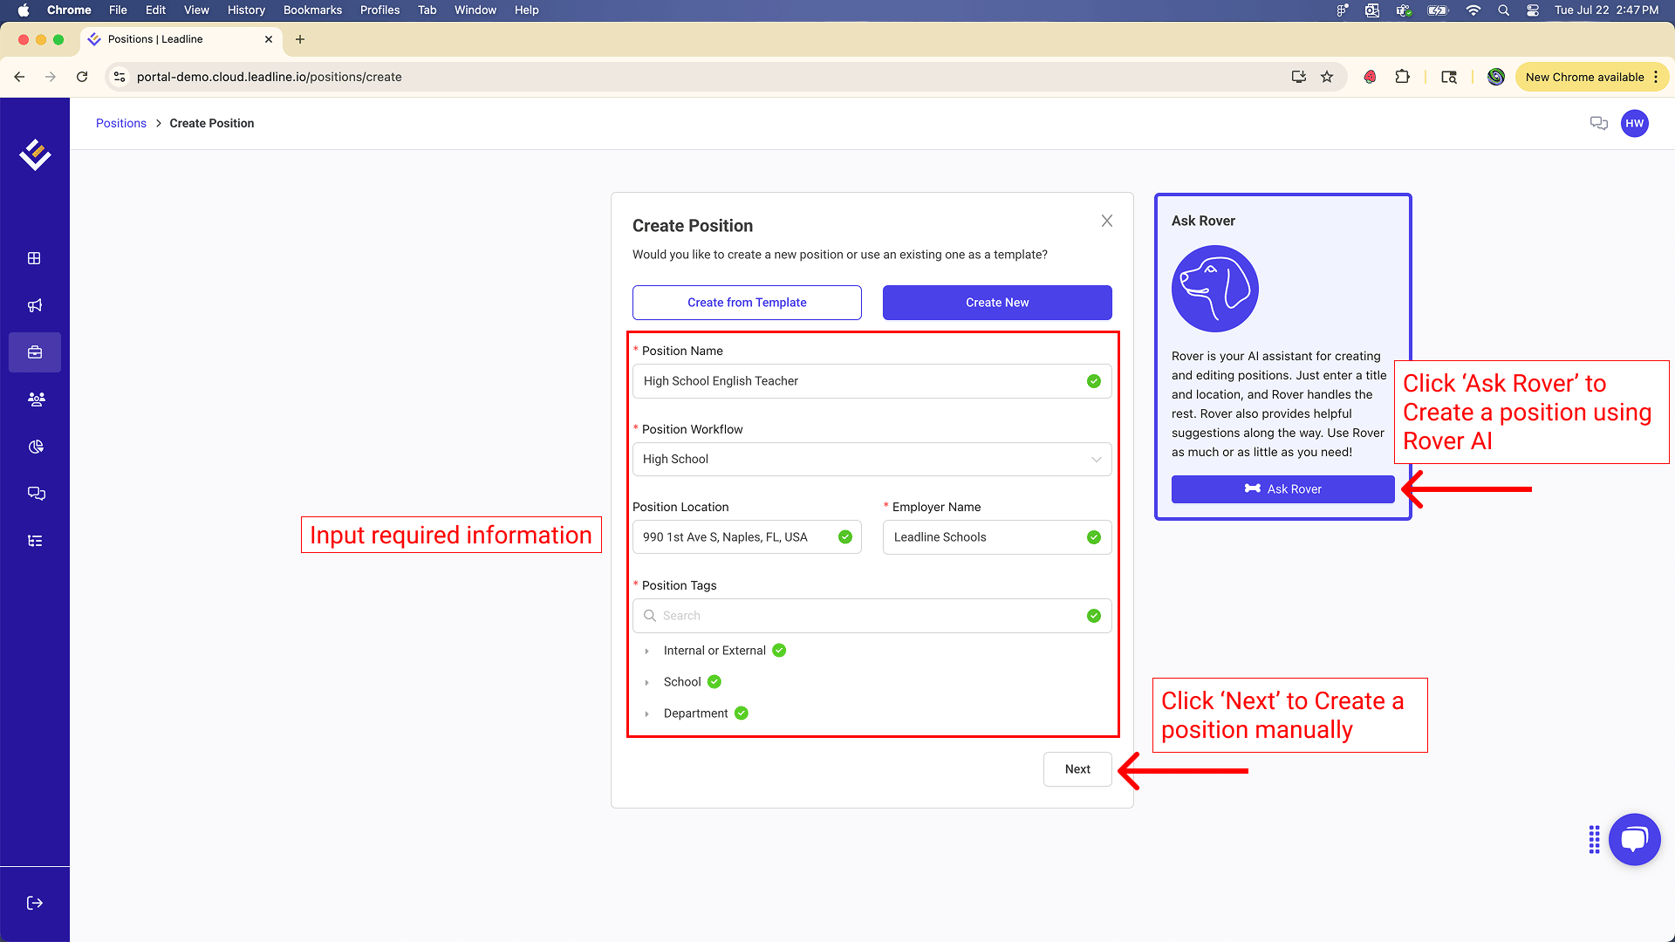Click the New Chrome available button

click(1591, 77)
